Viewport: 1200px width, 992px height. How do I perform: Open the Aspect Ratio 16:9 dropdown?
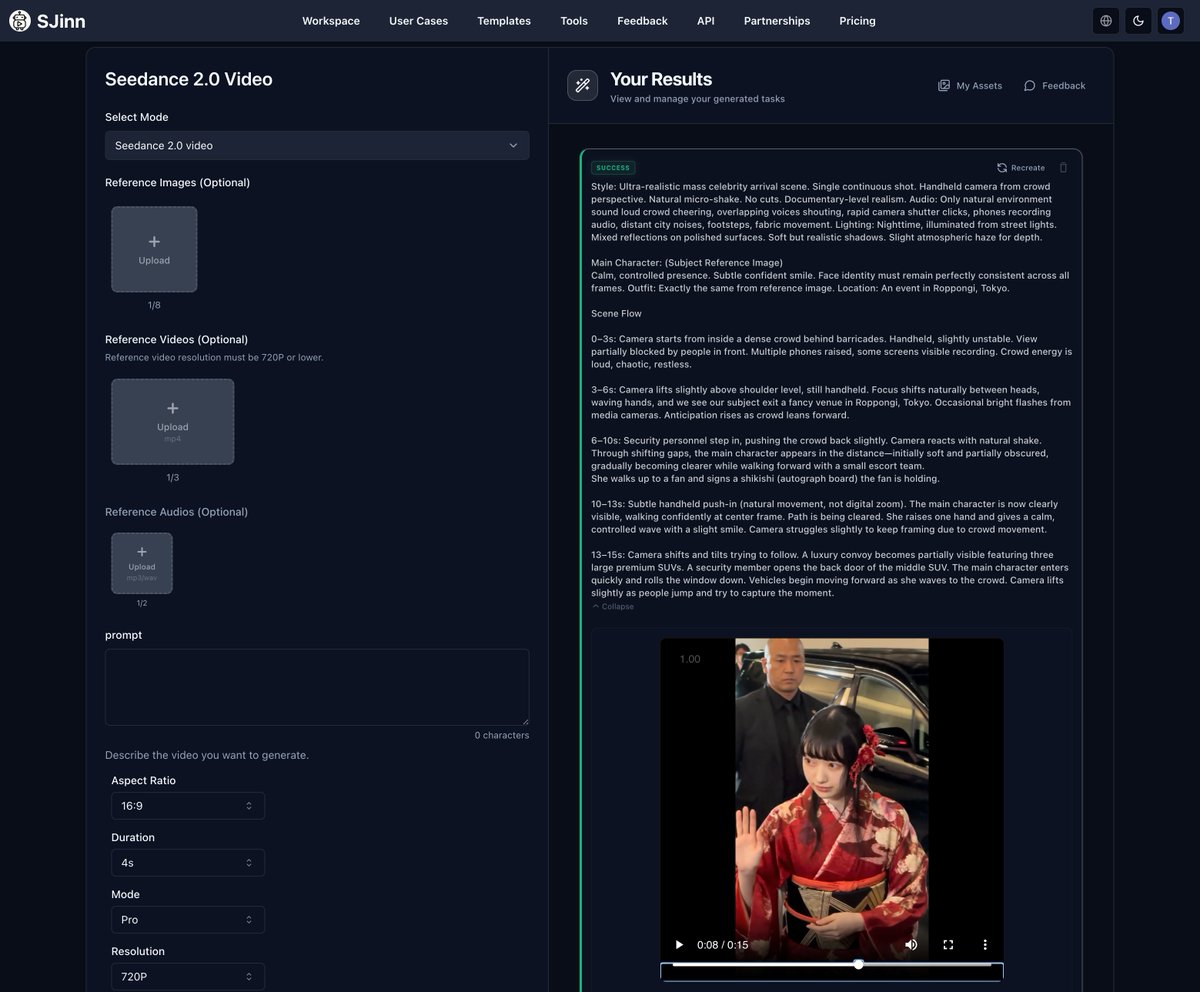coord(188,806)
